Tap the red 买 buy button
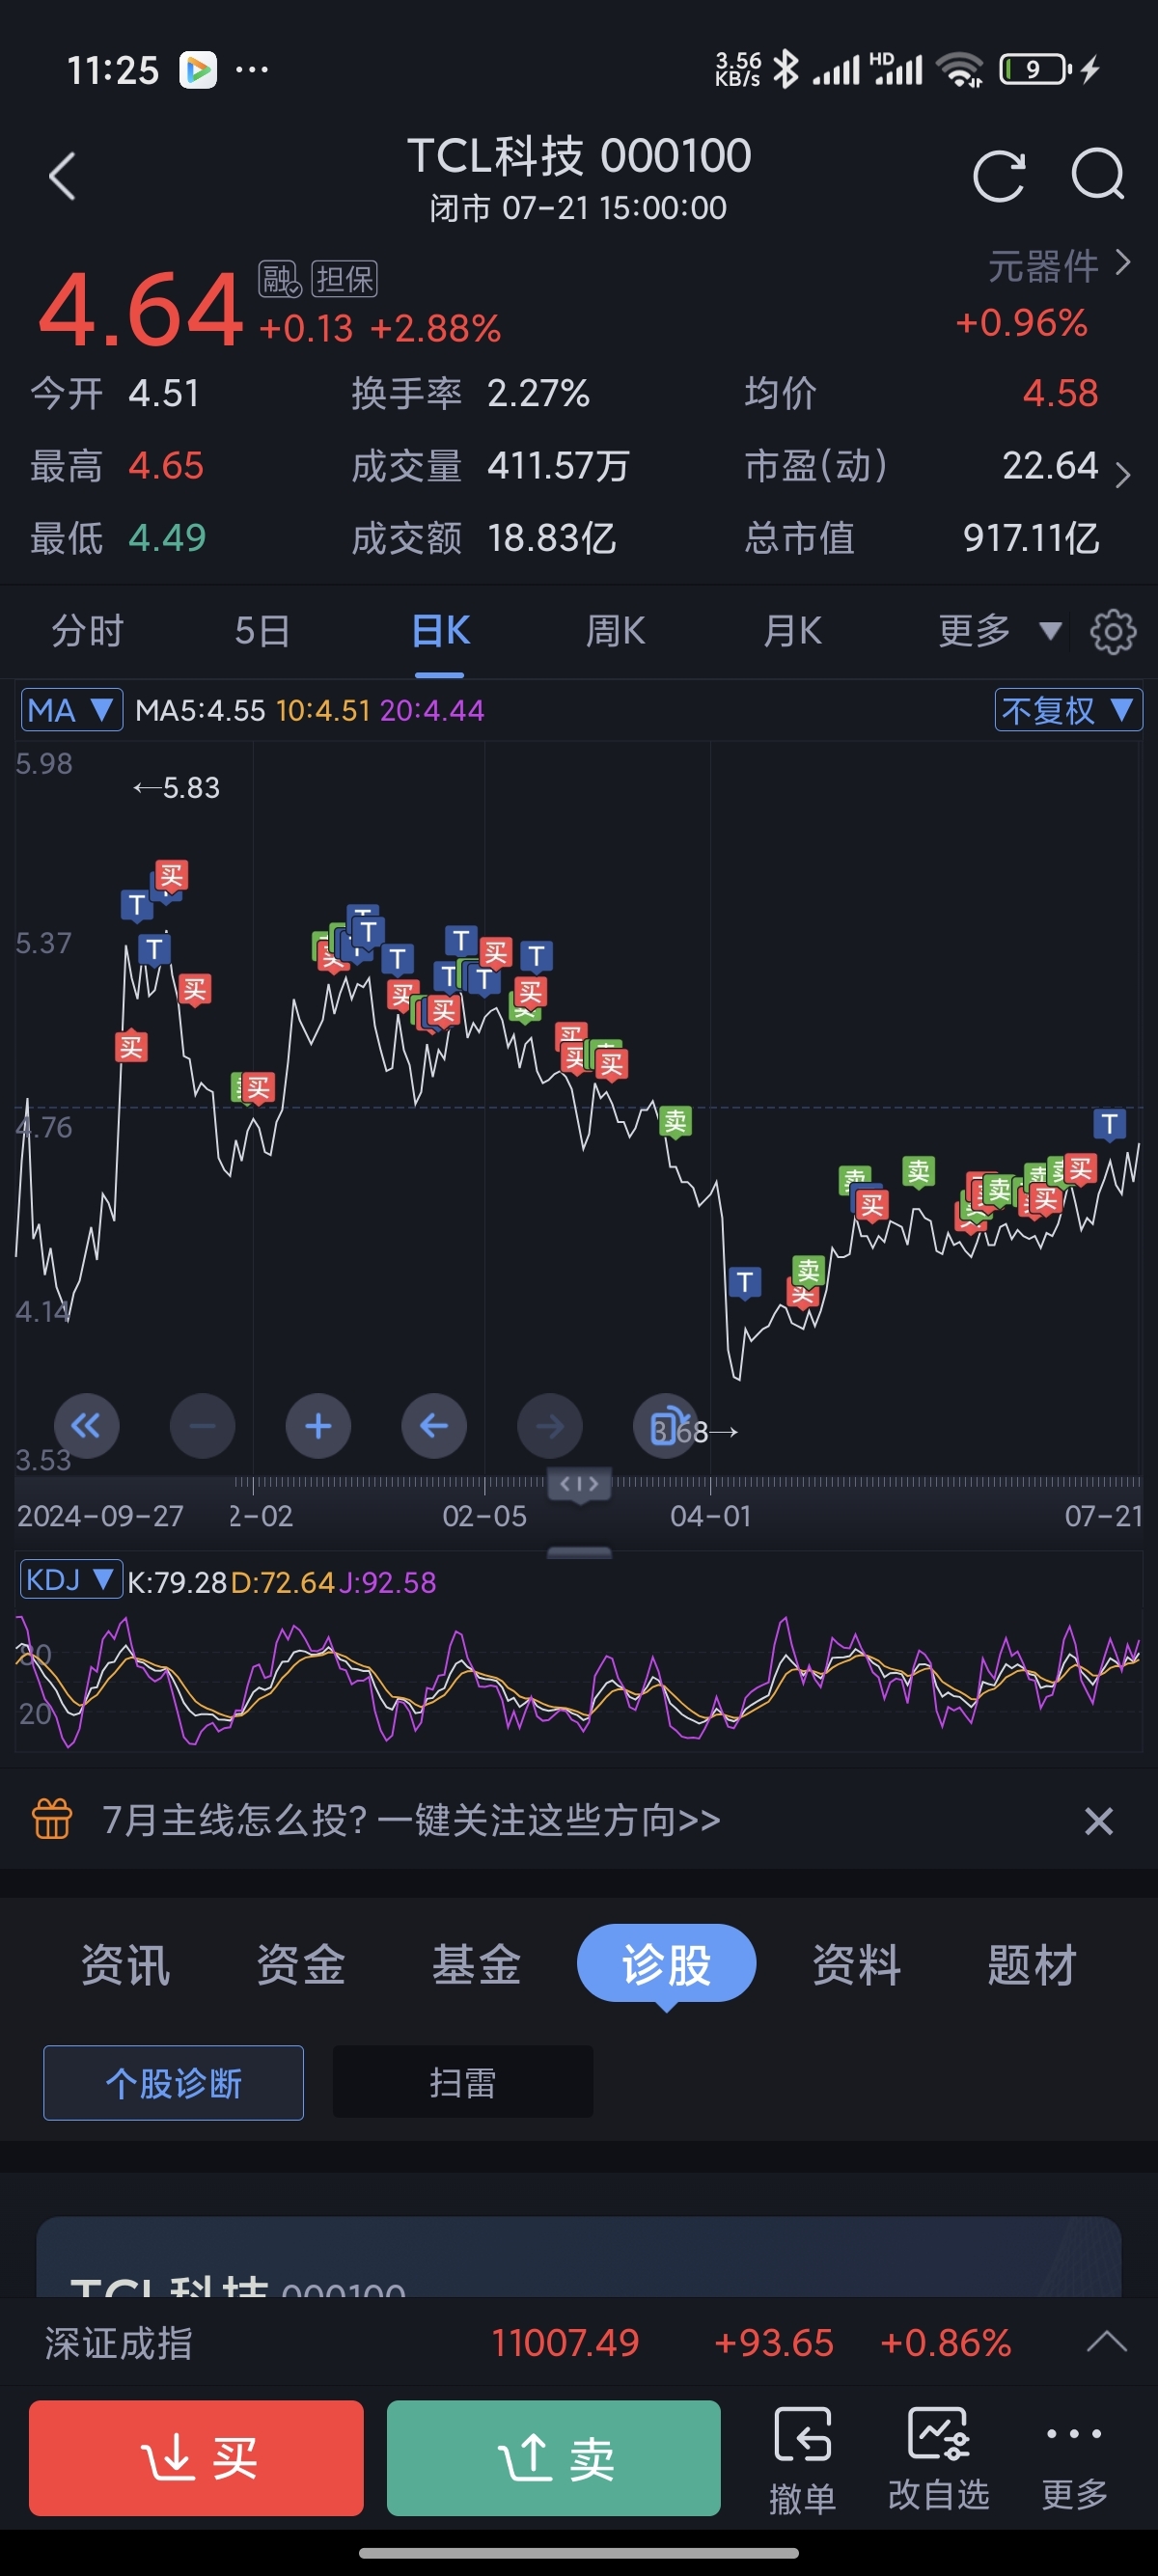The width and height of the screenshot is (1158, 2576). (x=196, y=2458)
